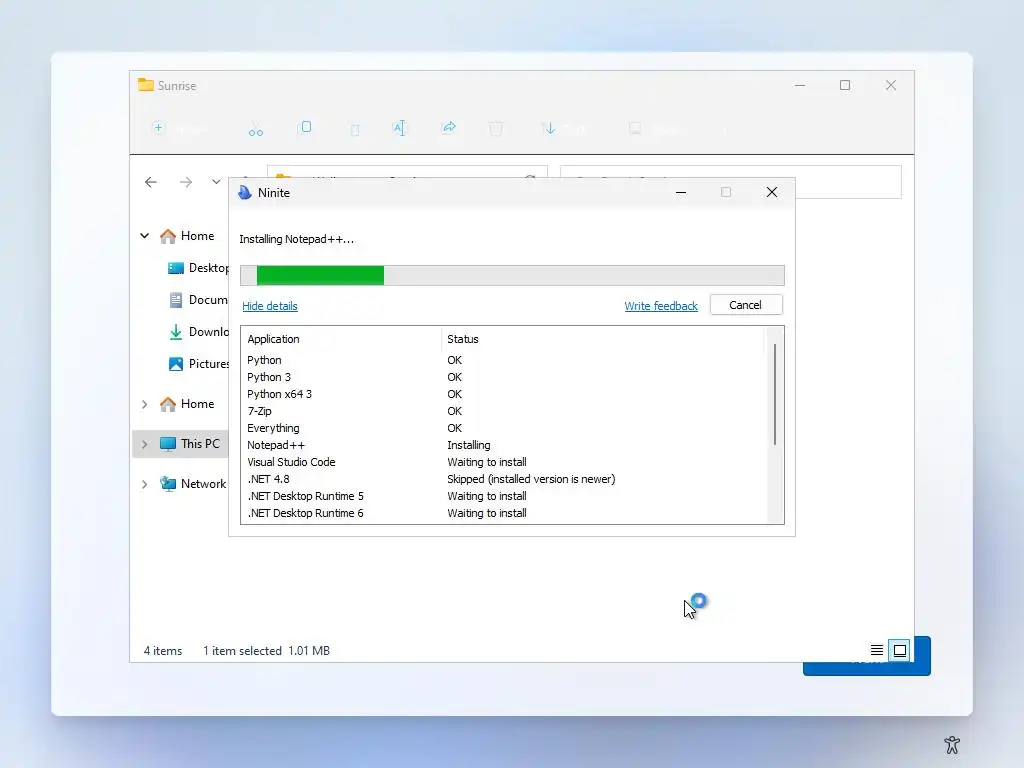Select Documents in the navigation pane
Image resolution: width=1024 pixels, height=768 pixels.
[198, 300]
